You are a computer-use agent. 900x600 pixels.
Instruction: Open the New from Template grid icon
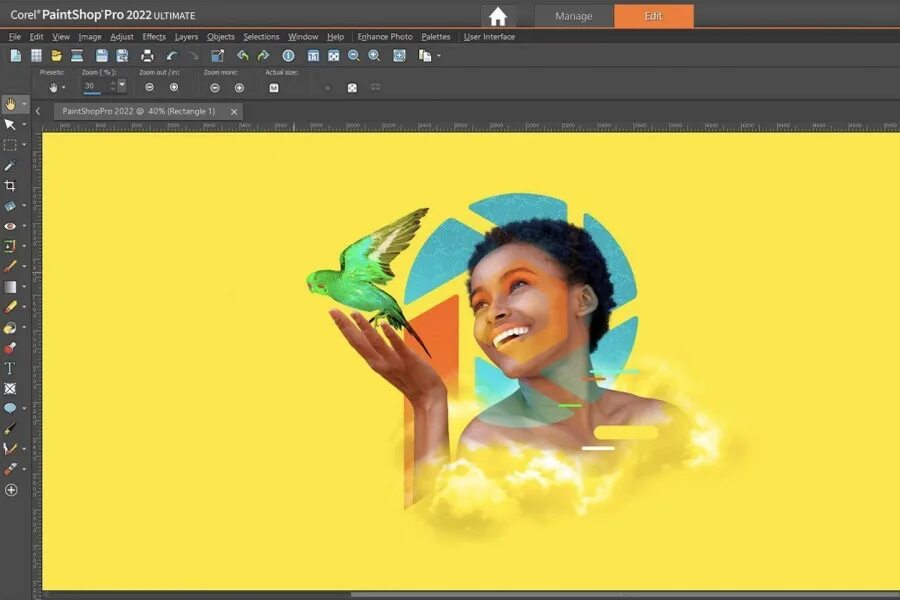(36, 56)
